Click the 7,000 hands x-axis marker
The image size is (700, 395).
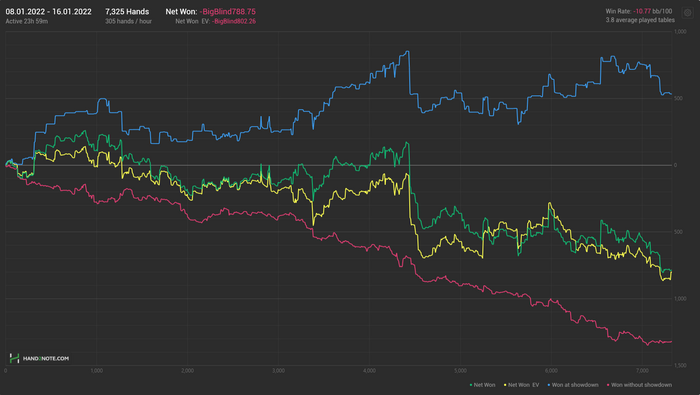(642, 371)
